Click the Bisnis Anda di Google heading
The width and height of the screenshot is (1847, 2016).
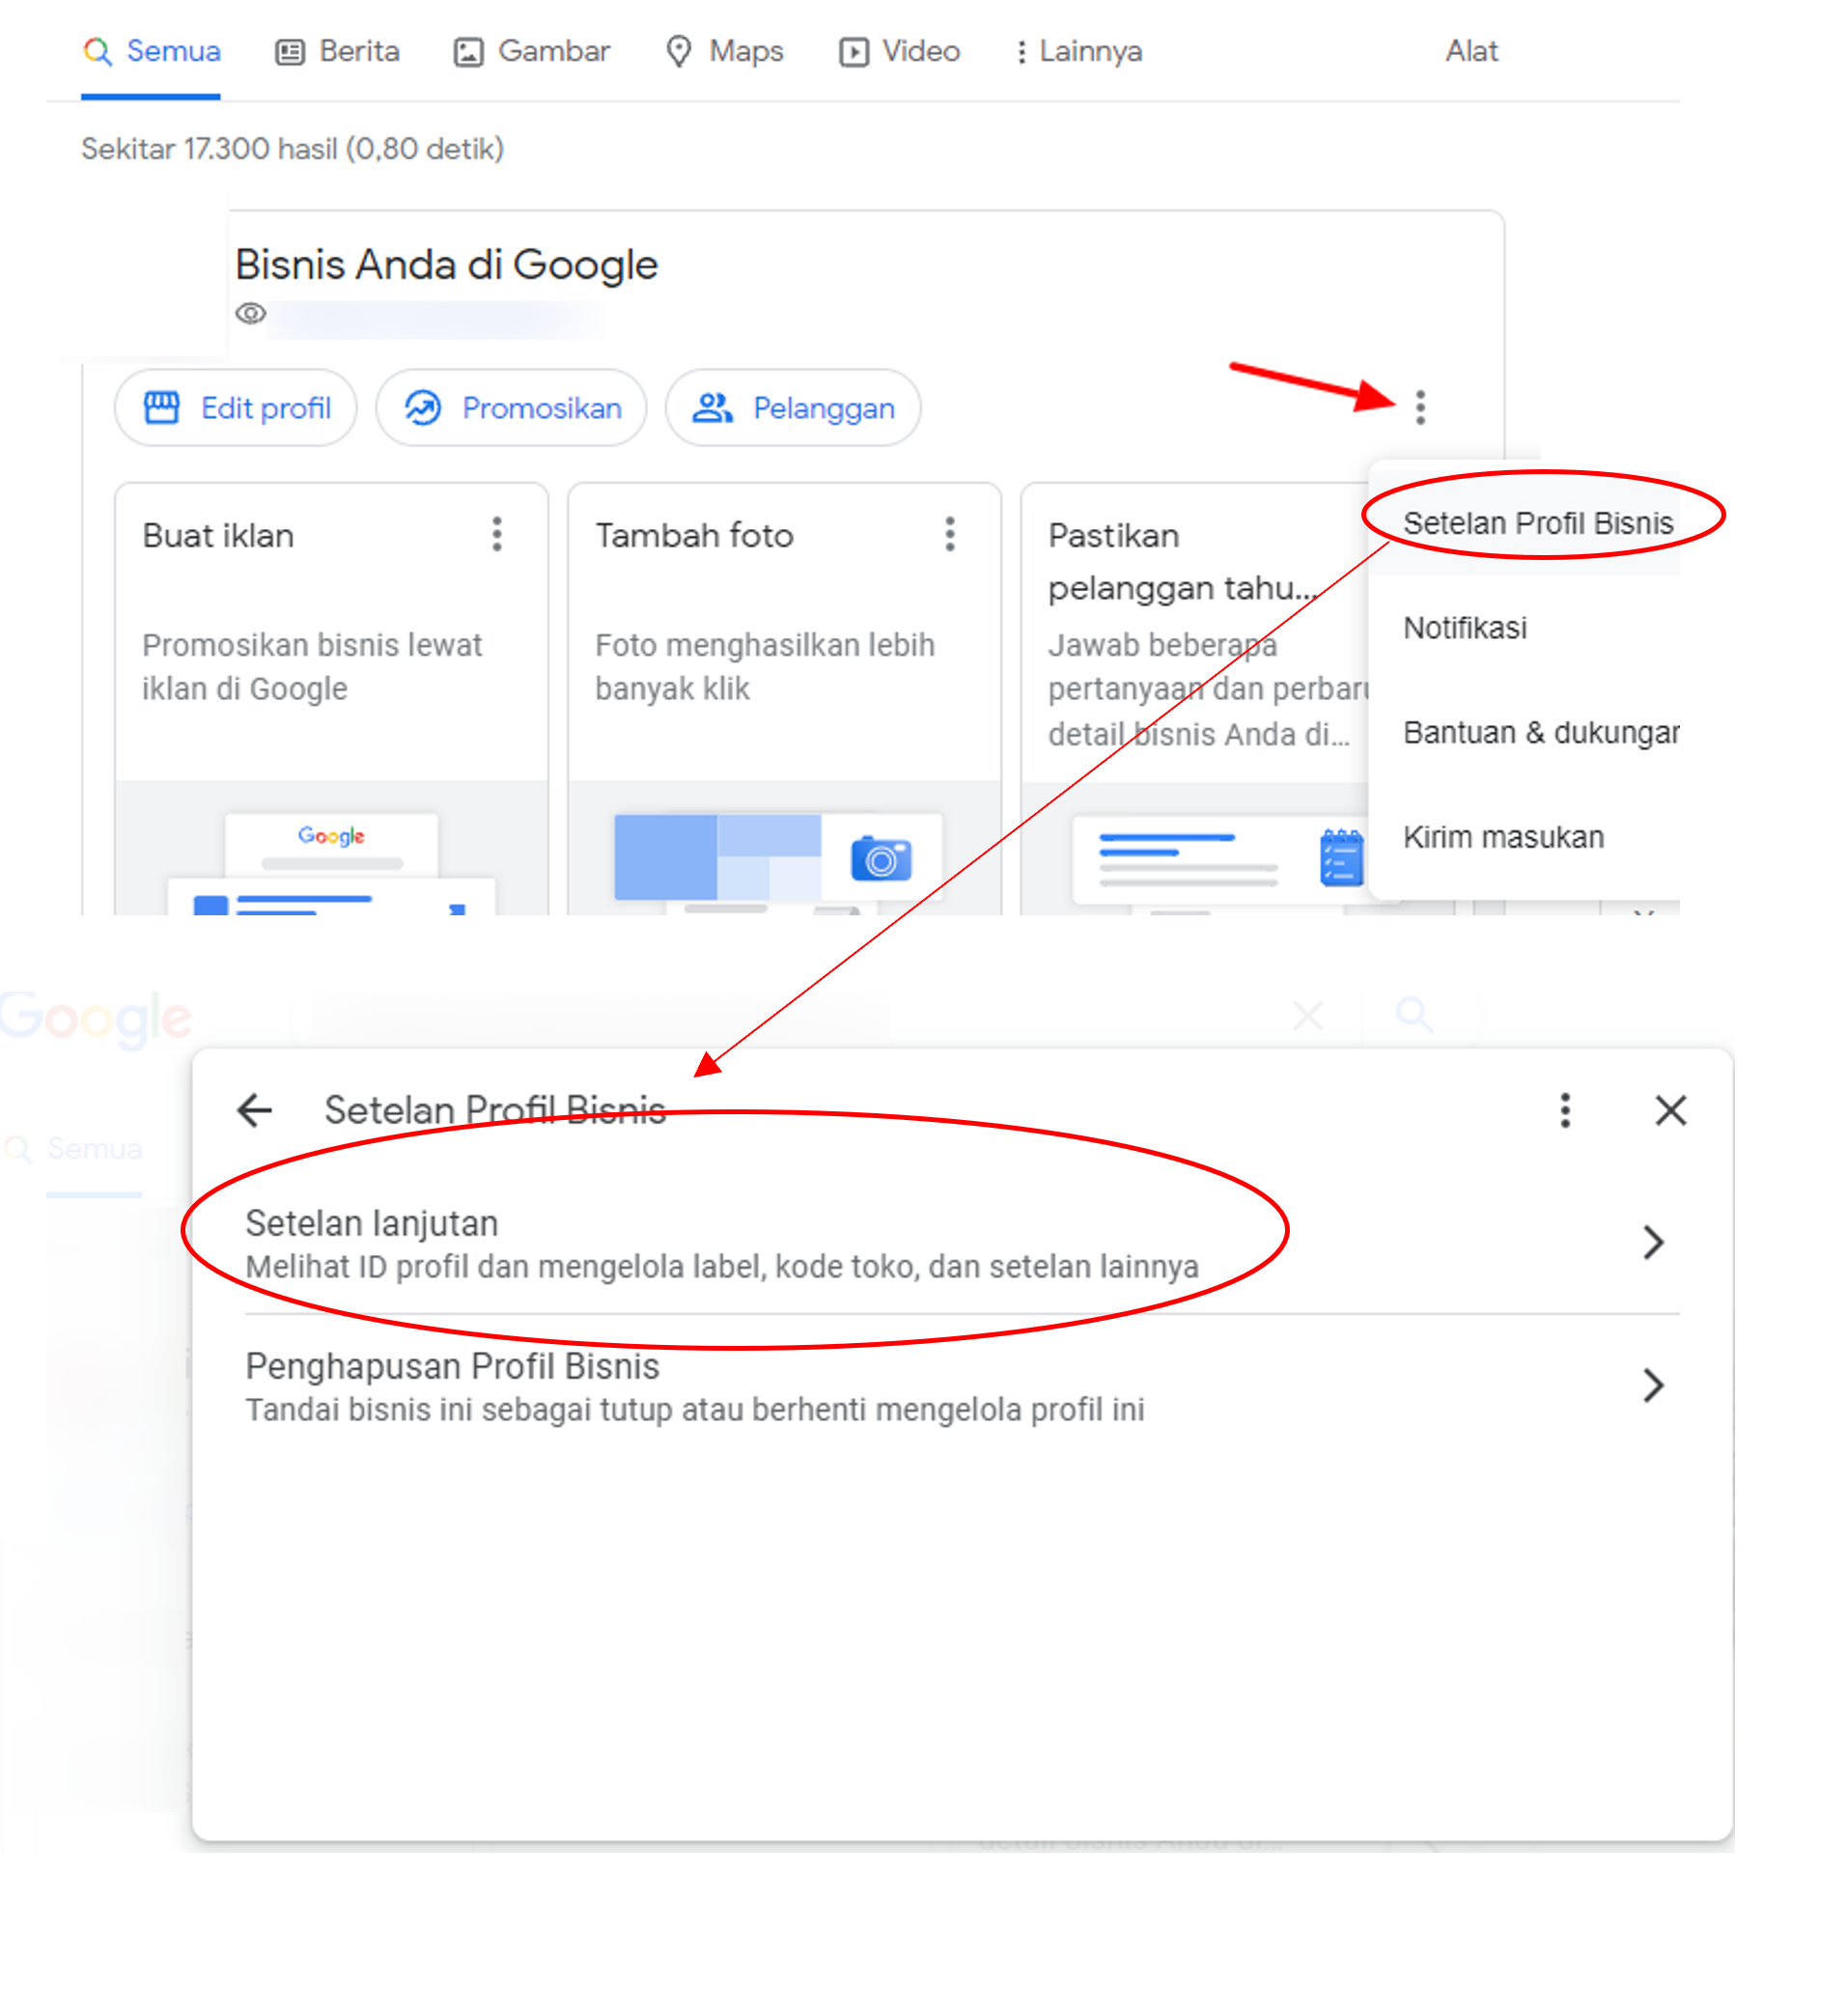[446, 265]
